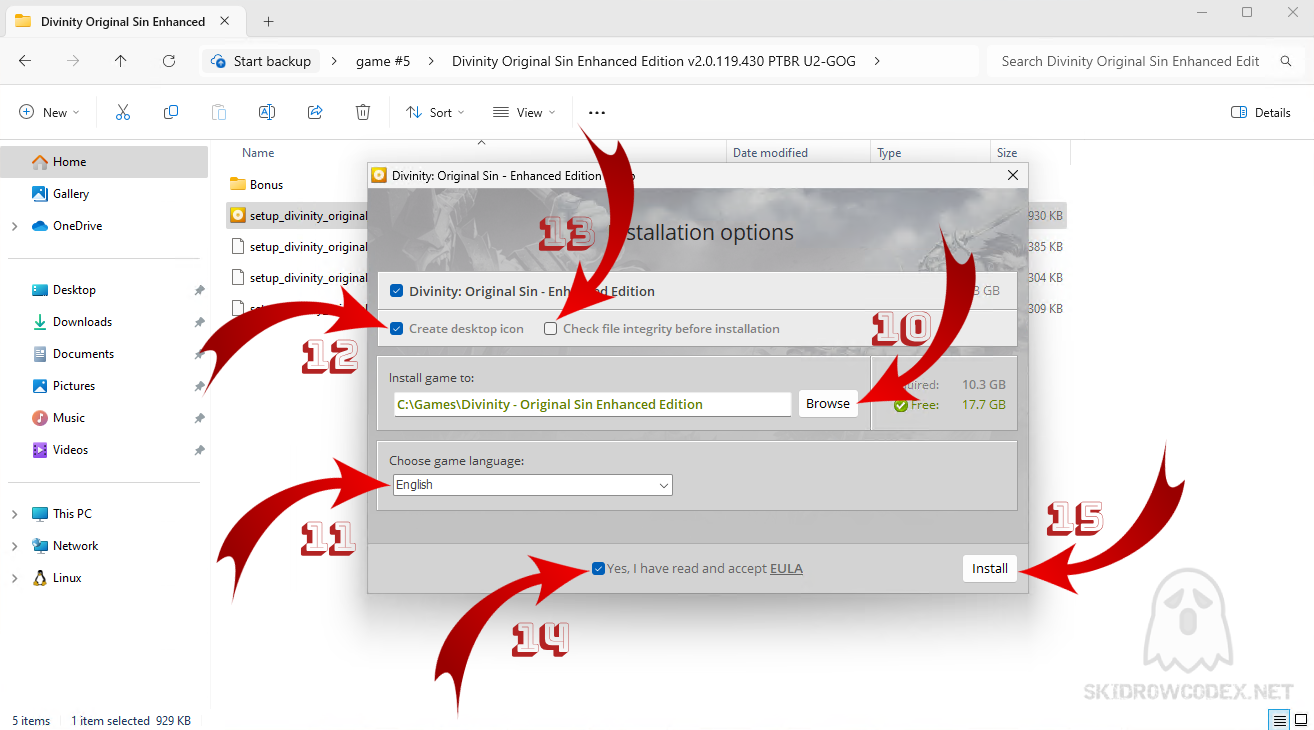Close the Divinity Original Sin Enhanced tab
This screenshot has height=730, width=1314.
226,21
